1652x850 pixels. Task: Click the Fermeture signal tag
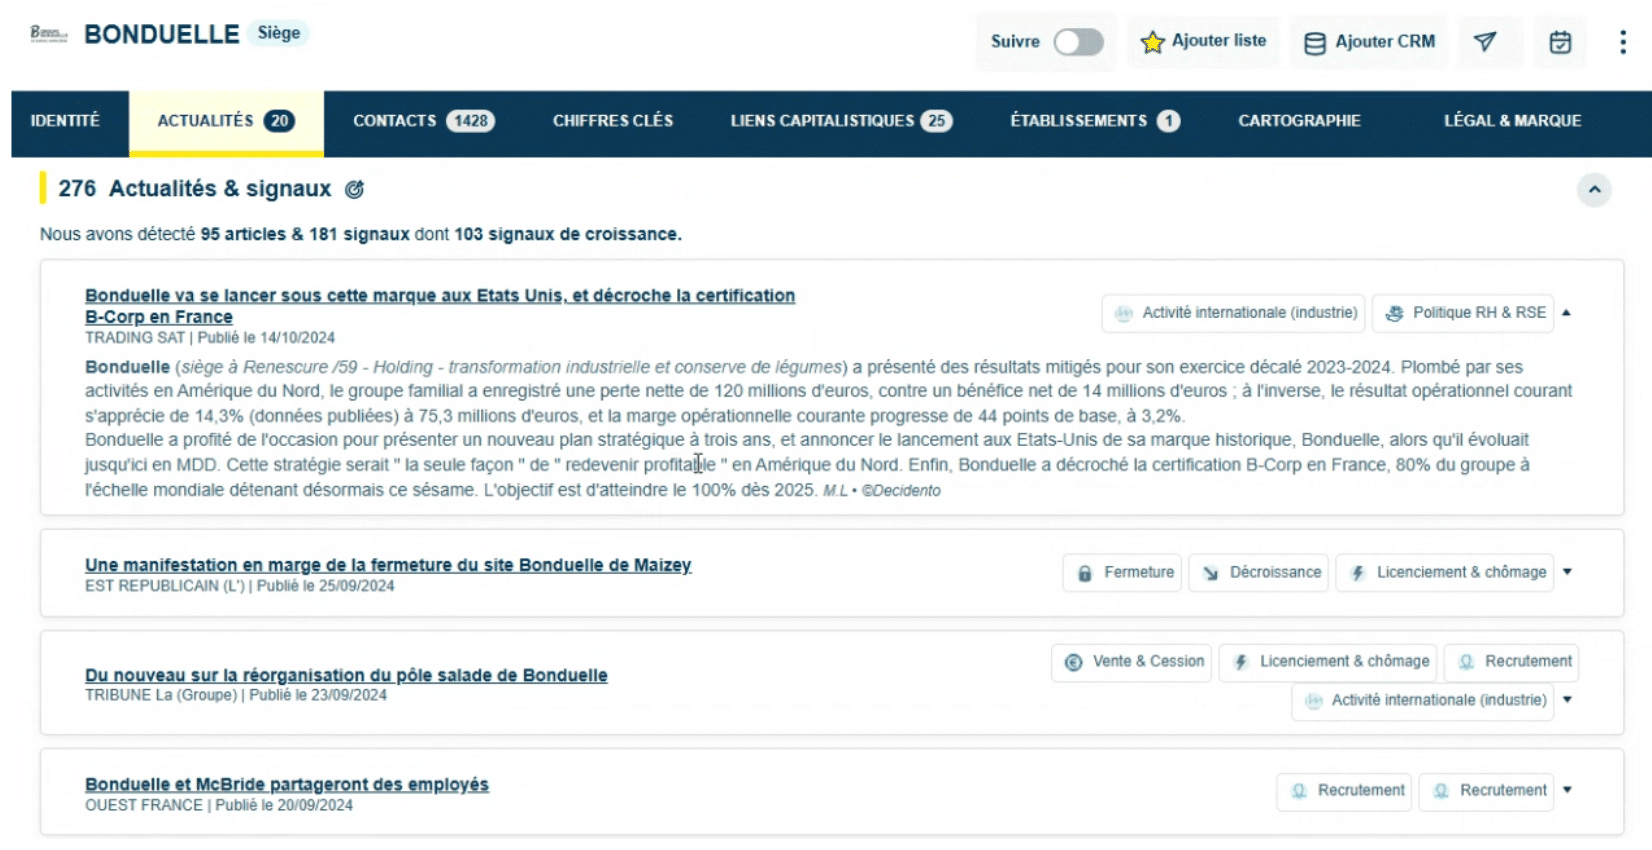1122,573
